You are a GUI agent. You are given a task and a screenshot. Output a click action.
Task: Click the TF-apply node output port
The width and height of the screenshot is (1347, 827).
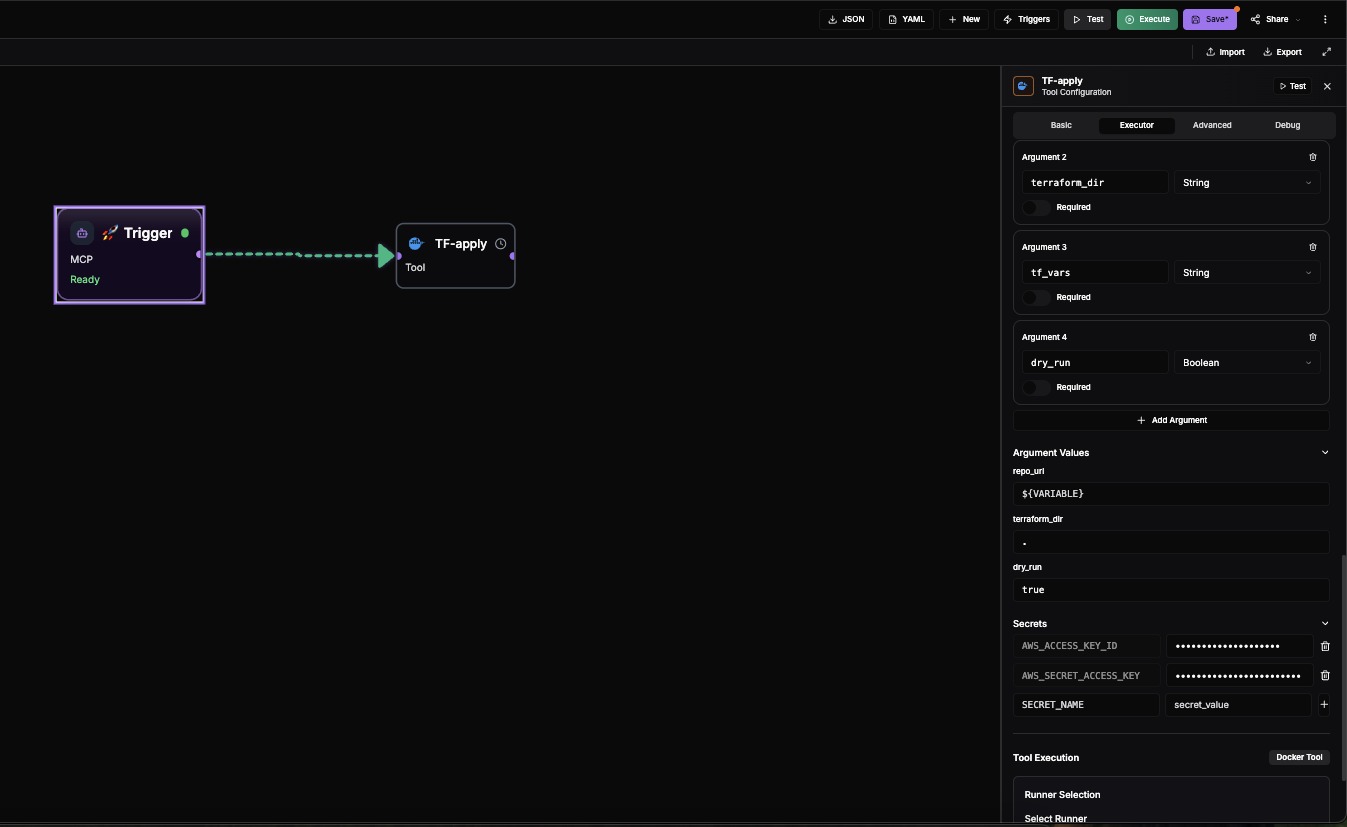[512, 256]
